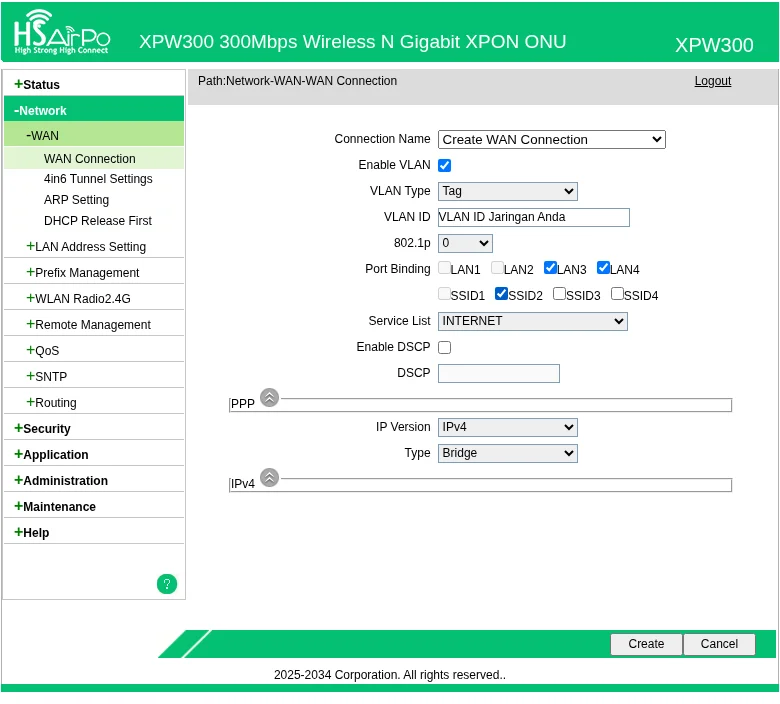This screenshot has height=704, width=780.
Task: Click the Create button
Action: (x=646, y=644)
